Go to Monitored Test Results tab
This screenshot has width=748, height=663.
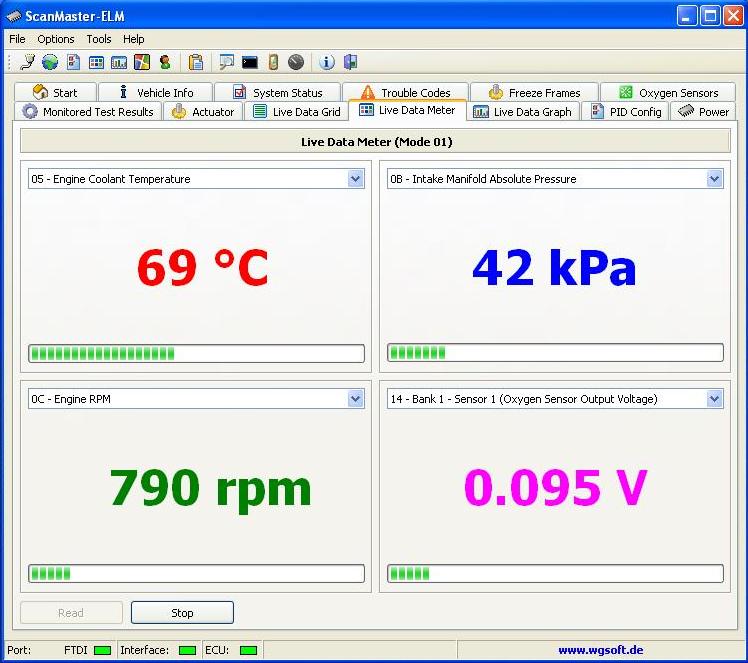[88, 112]
